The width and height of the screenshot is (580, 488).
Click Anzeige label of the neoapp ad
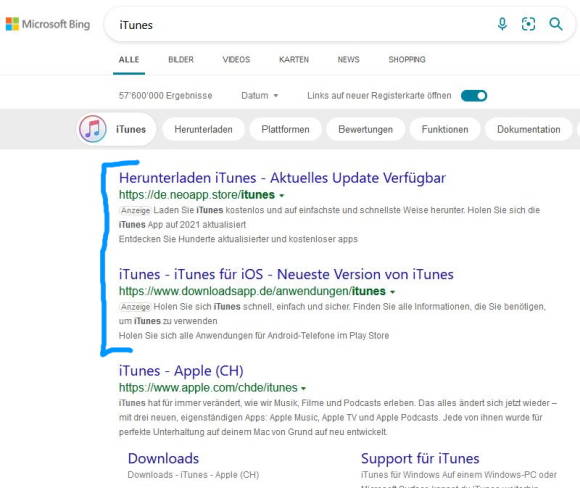135,211
